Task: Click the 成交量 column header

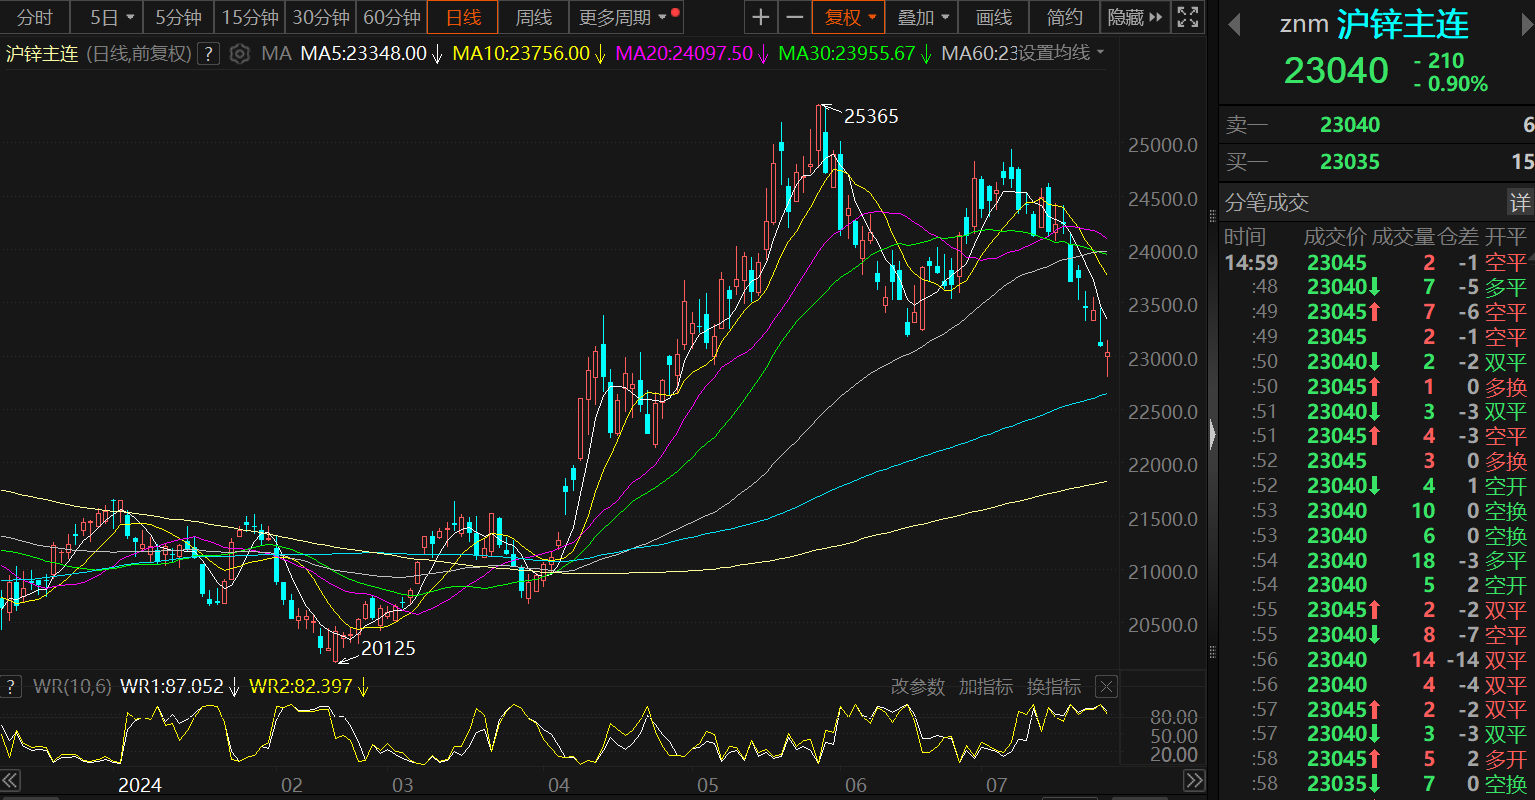Action: pyautogui.click(x=1403, y=237)
